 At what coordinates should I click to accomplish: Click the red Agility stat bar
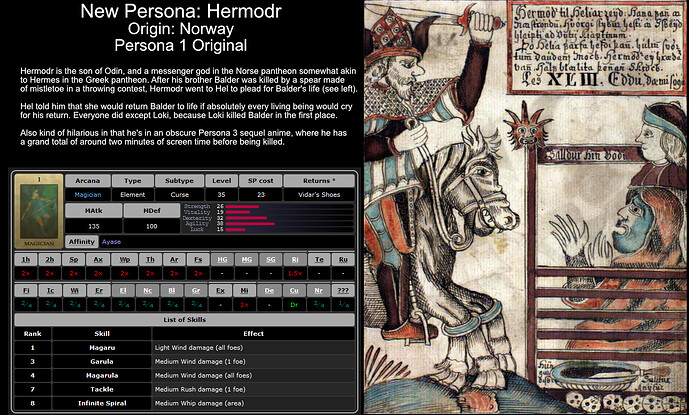[250, 224]
